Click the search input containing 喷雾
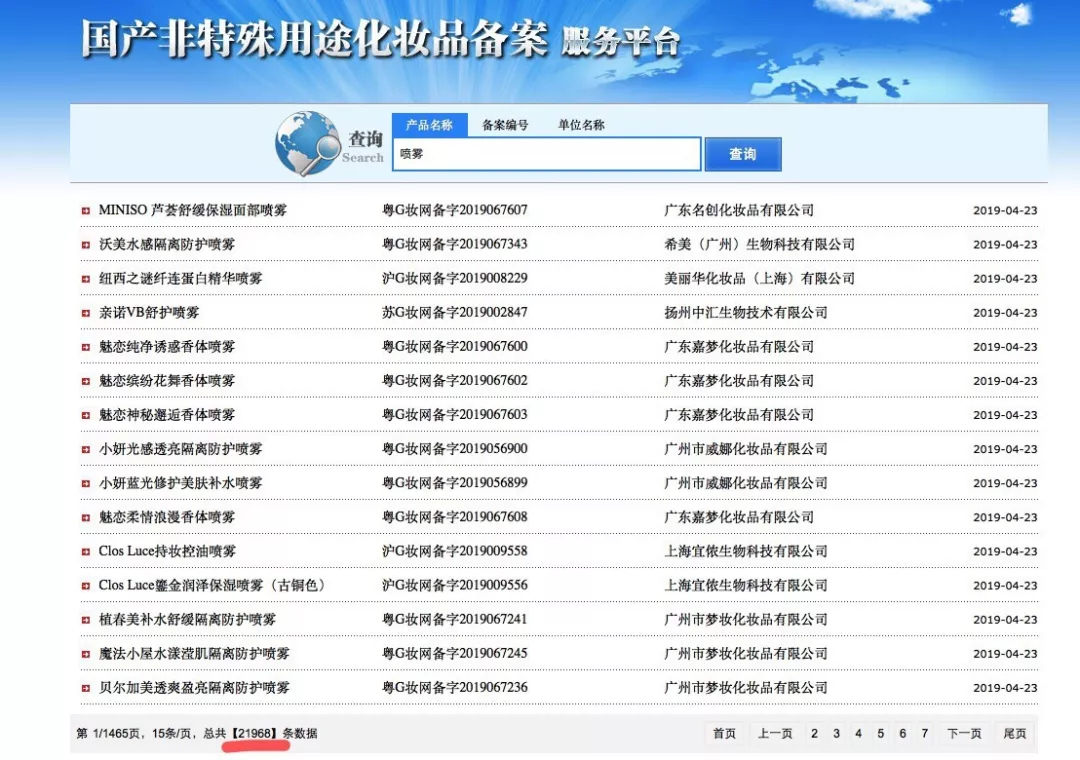Screen dimensions: 1080x760 tap(547, 154)
